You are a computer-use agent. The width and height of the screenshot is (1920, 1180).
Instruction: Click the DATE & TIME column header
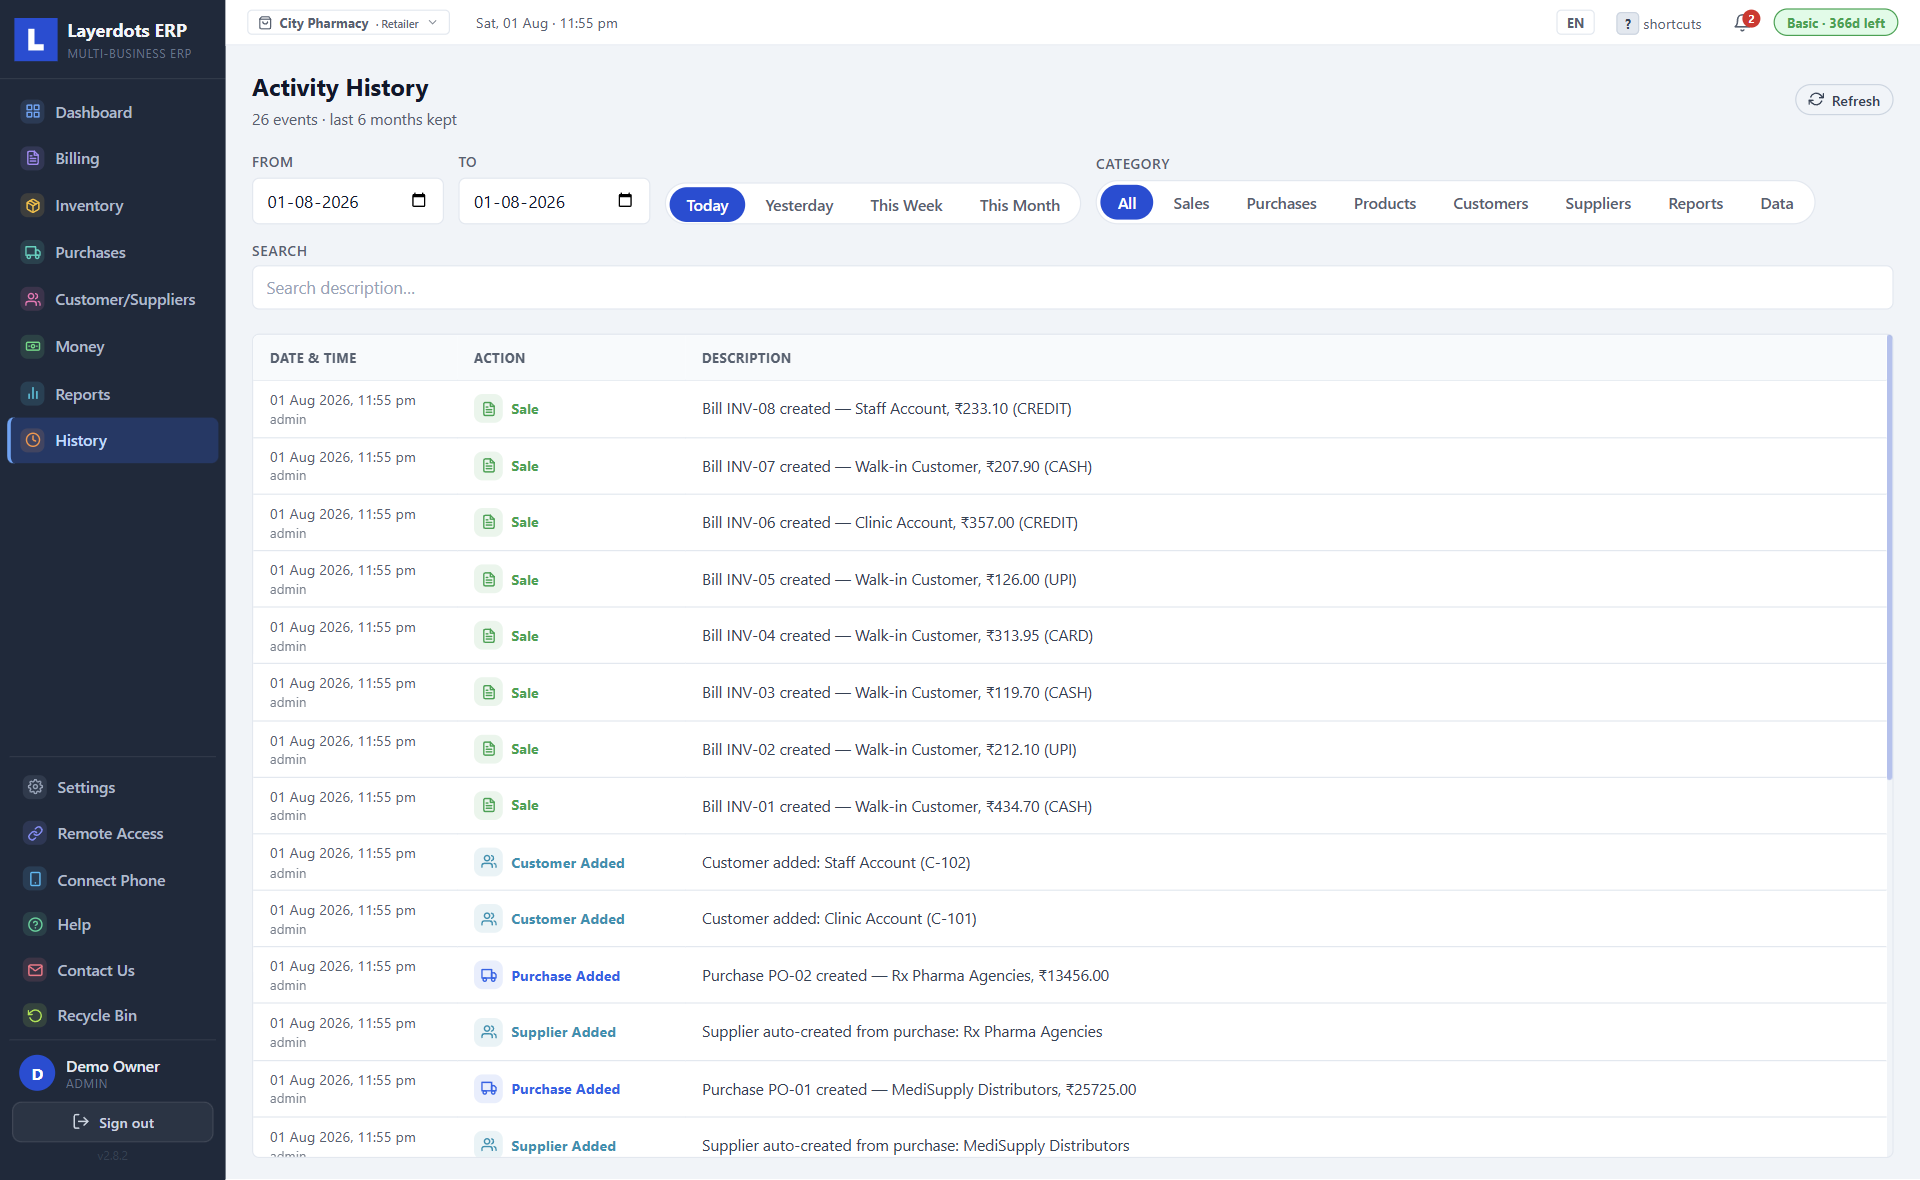313,358
